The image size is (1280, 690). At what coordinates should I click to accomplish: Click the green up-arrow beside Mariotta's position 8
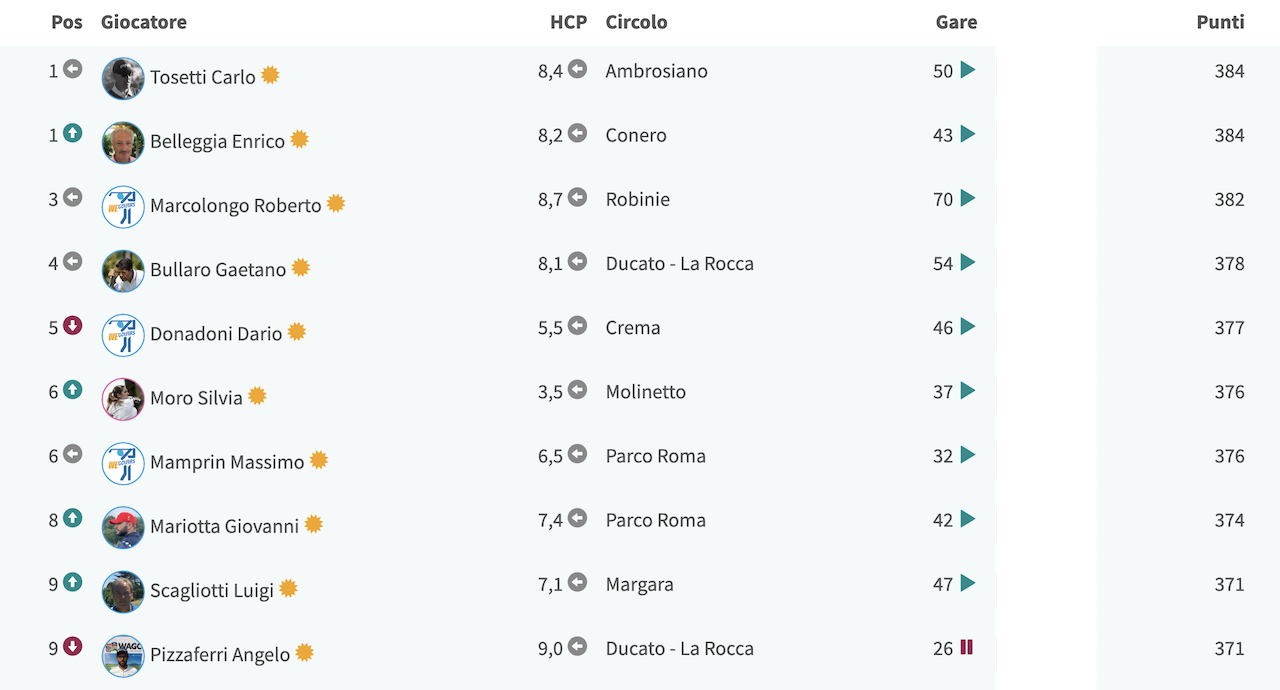pos(72,518)
